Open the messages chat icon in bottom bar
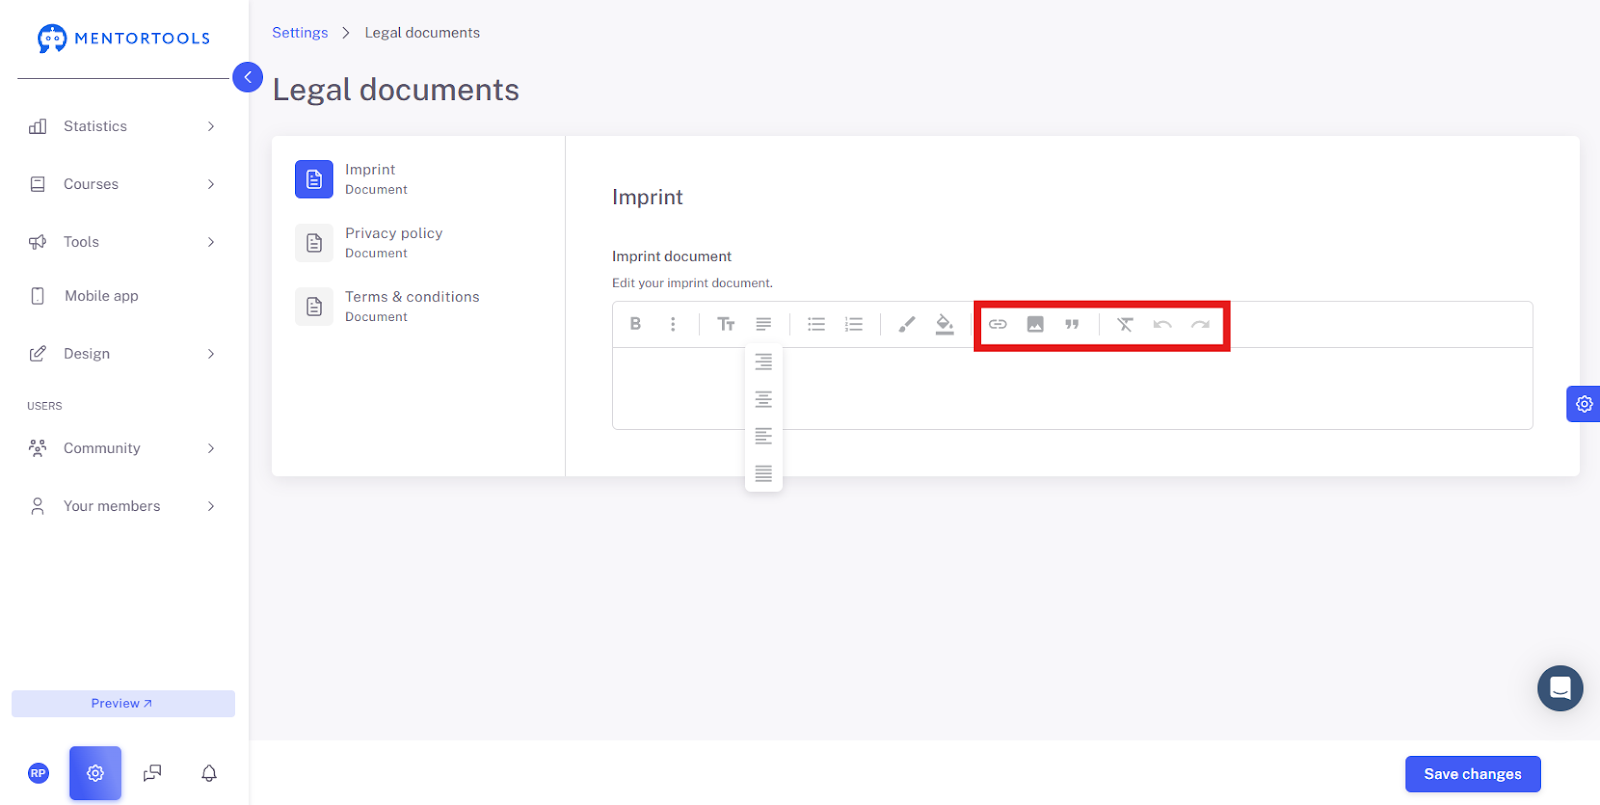Image resolution: width=1600 pixels, height=805 pixels. pyautogui.click(x=152, y=773)
